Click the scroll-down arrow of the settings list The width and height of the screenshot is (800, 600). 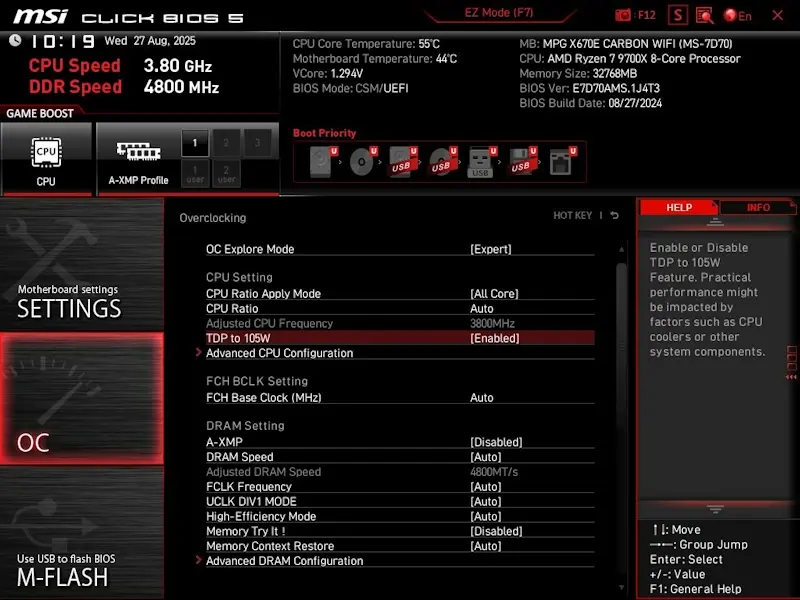coord(621,588)
